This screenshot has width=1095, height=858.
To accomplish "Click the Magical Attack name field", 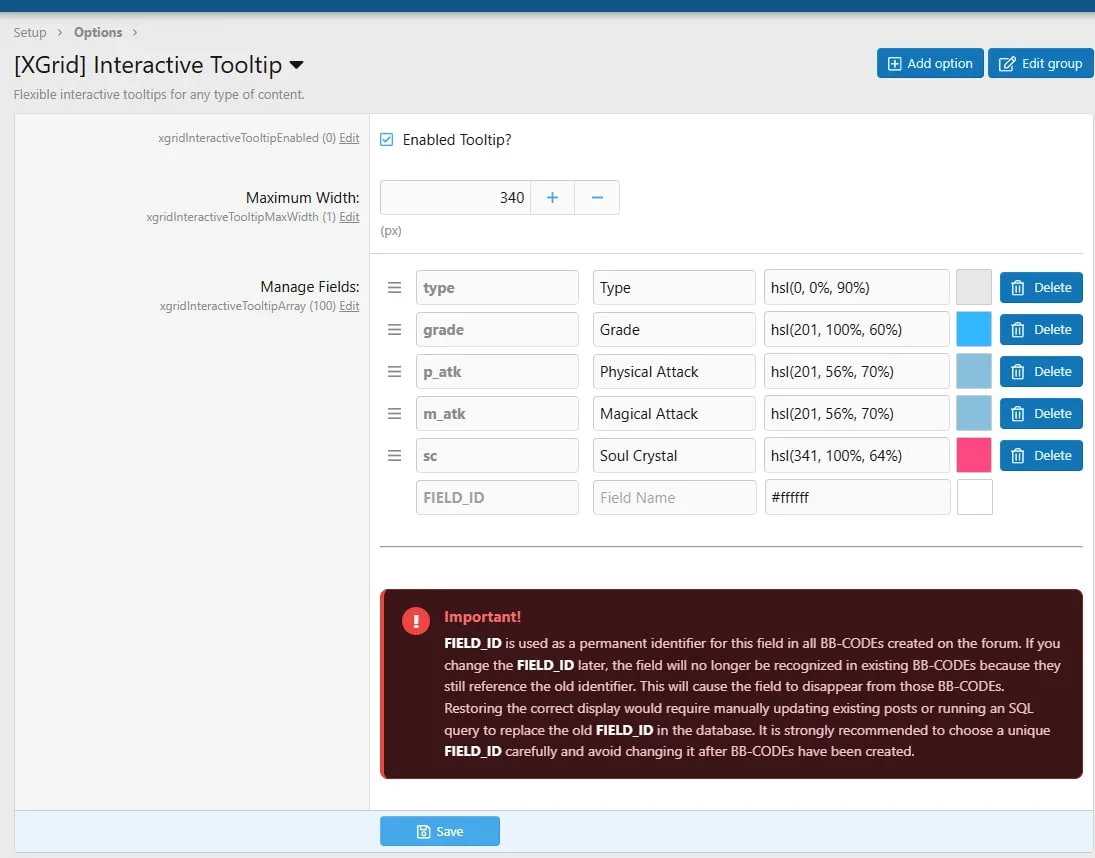I will click(674, 413).
